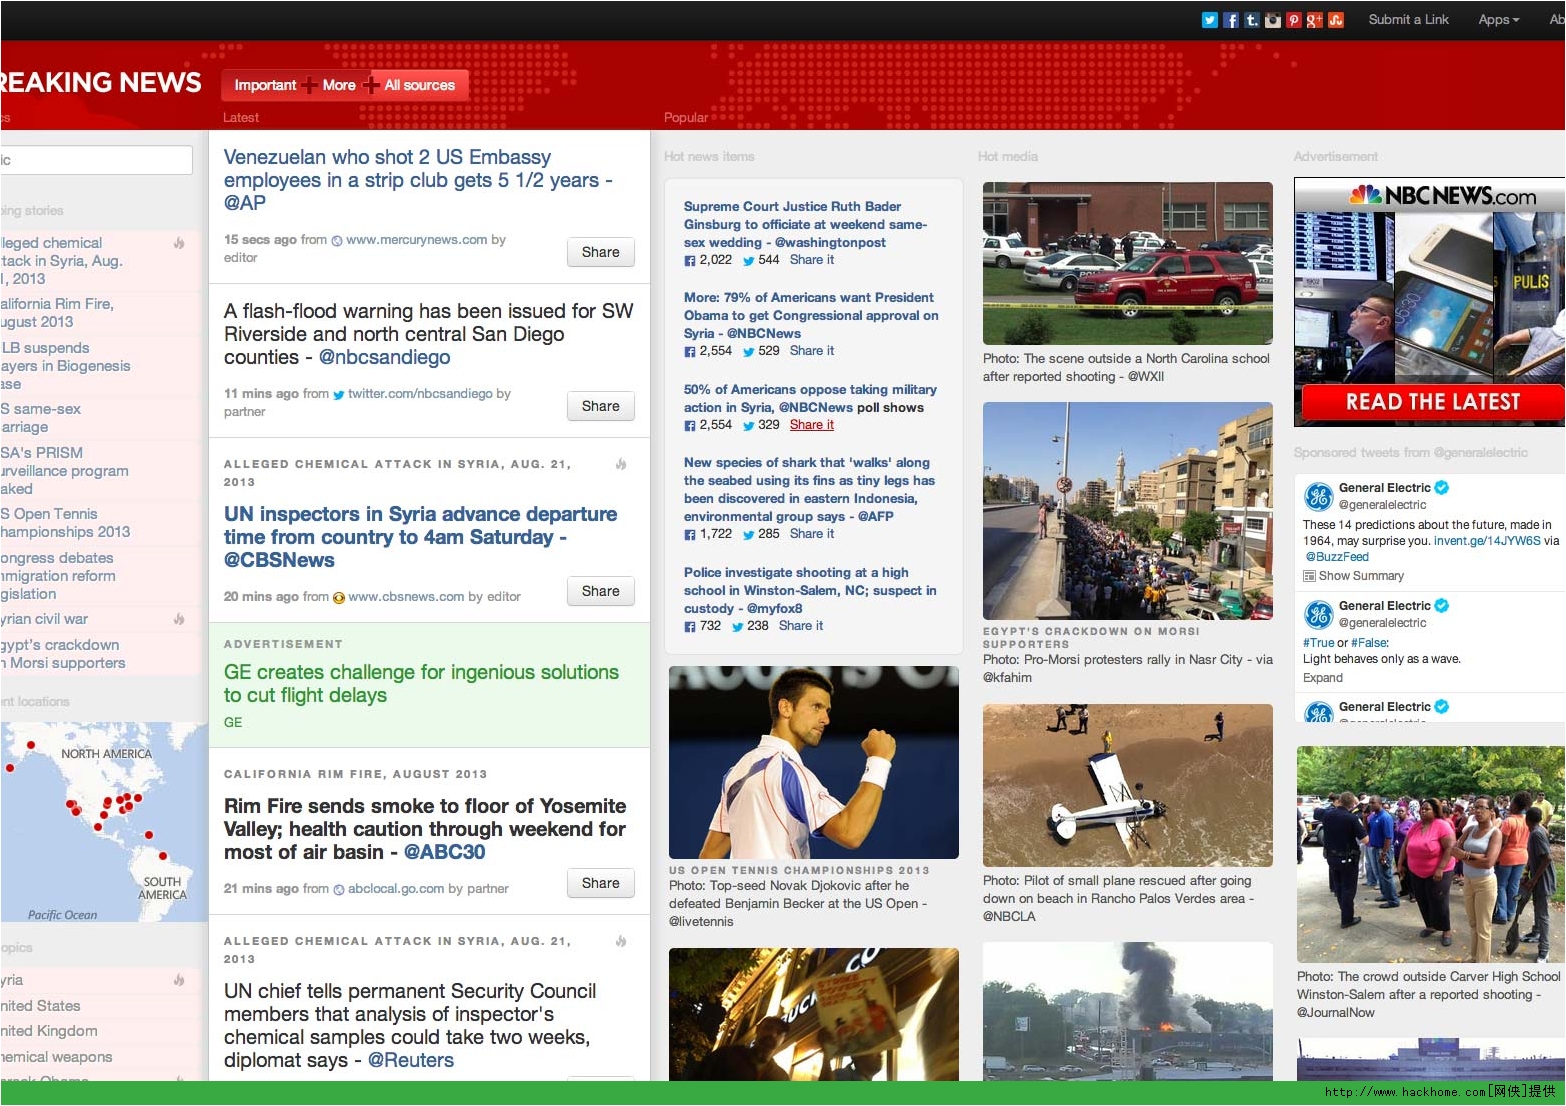
Task: Open the Novak Djokovic US Open photo
Action: pos(813,762)
